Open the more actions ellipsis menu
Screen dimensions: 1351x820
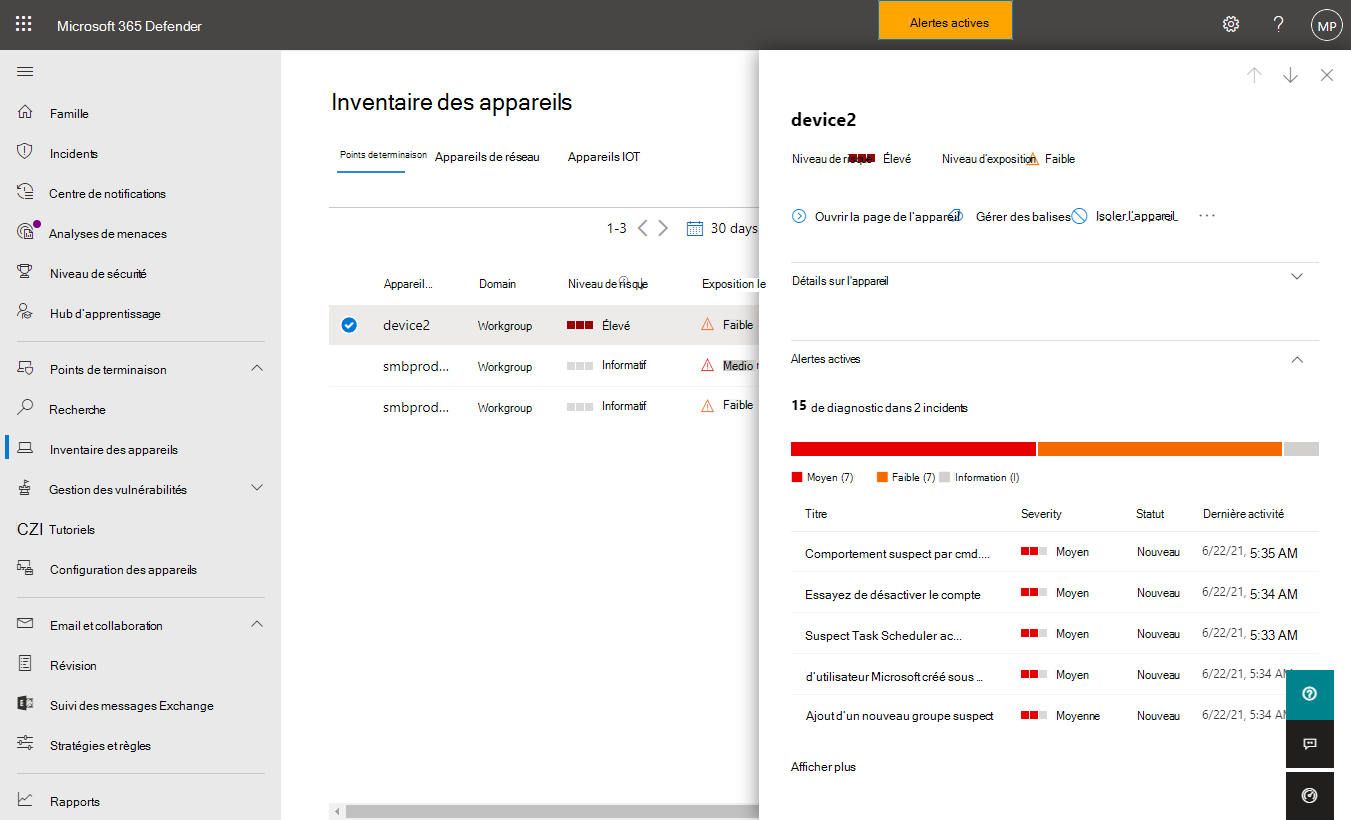[x=1207, y=216]
